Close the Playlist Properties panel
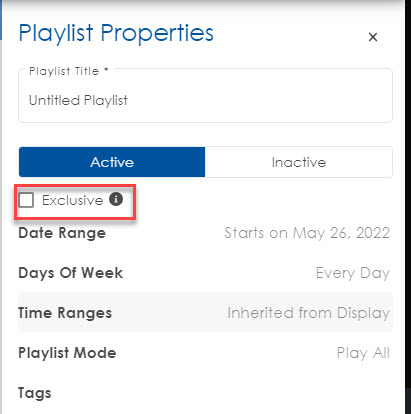Screen dimensions: 411x414 click(x=373, y=37)
